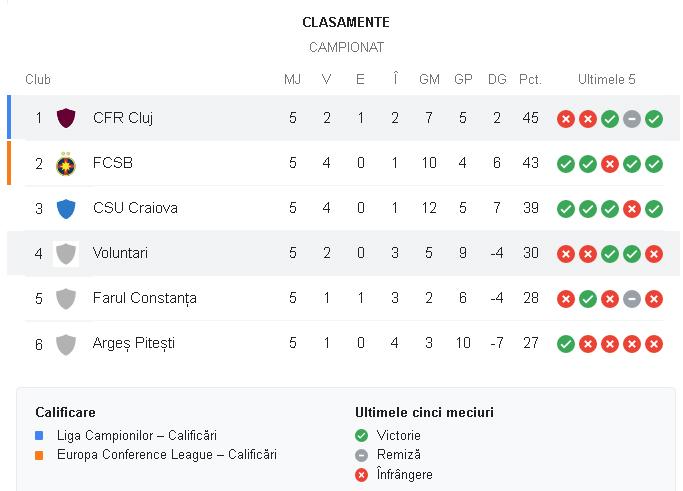Click the Clasamente heading

[x=346, y=22]
